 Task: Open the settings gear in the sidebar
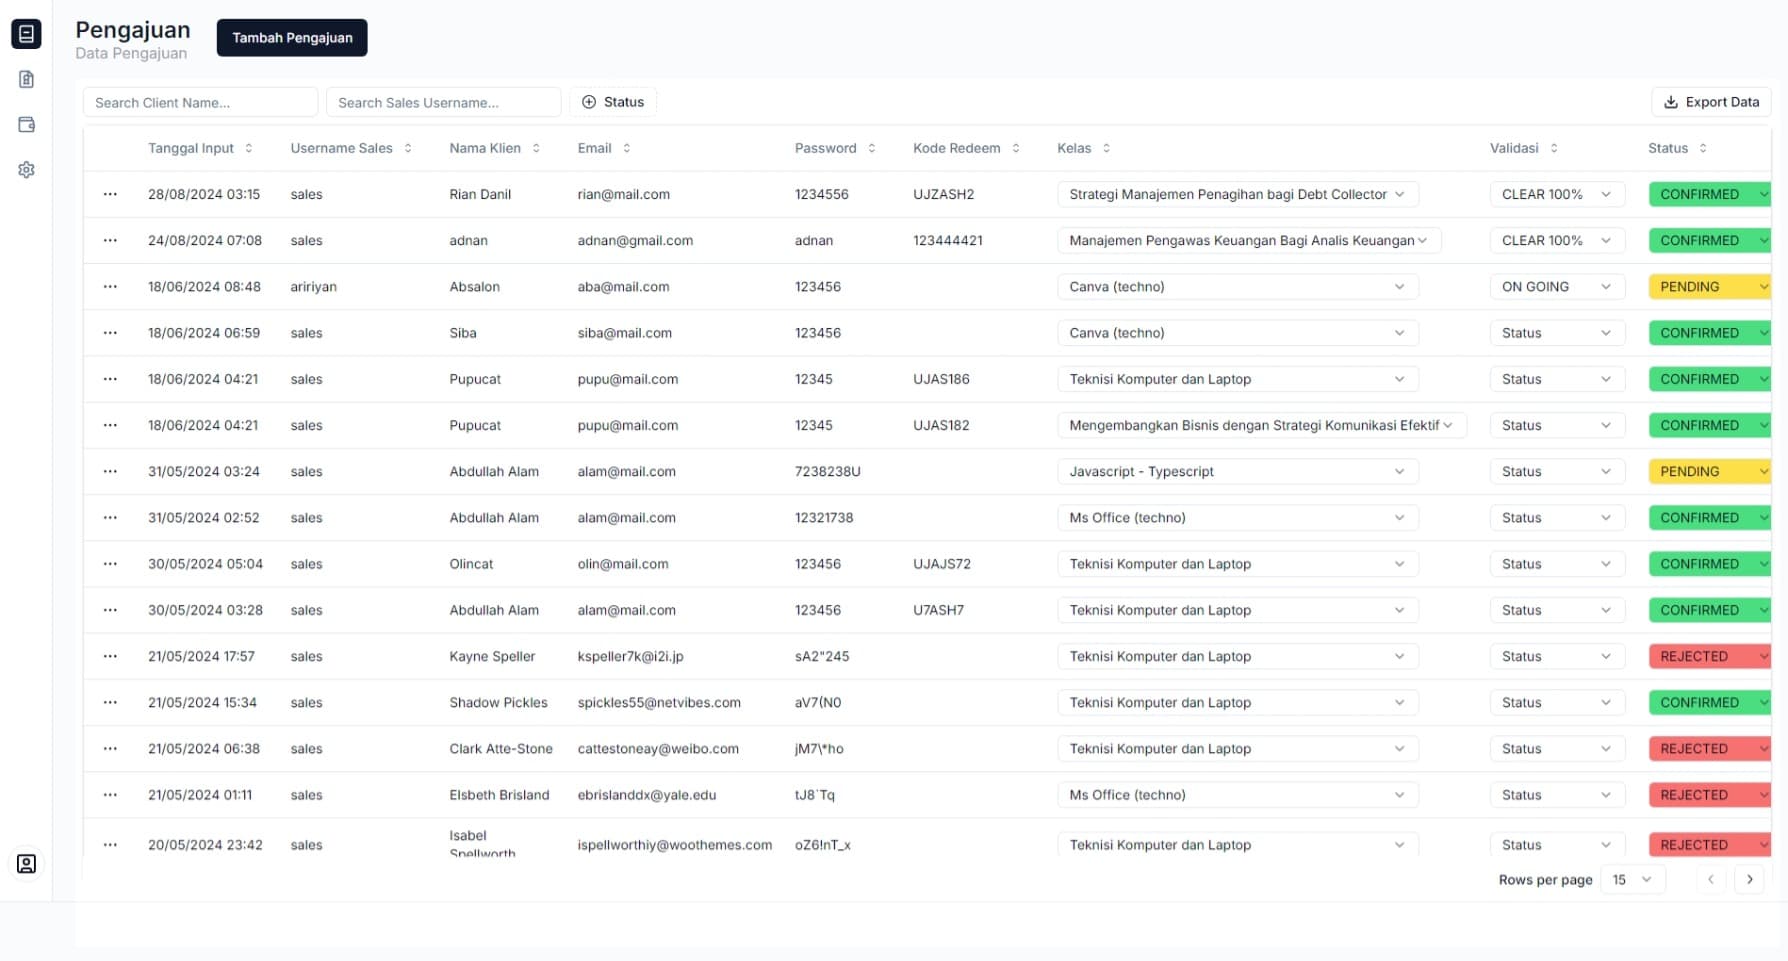tap(27, 170)
